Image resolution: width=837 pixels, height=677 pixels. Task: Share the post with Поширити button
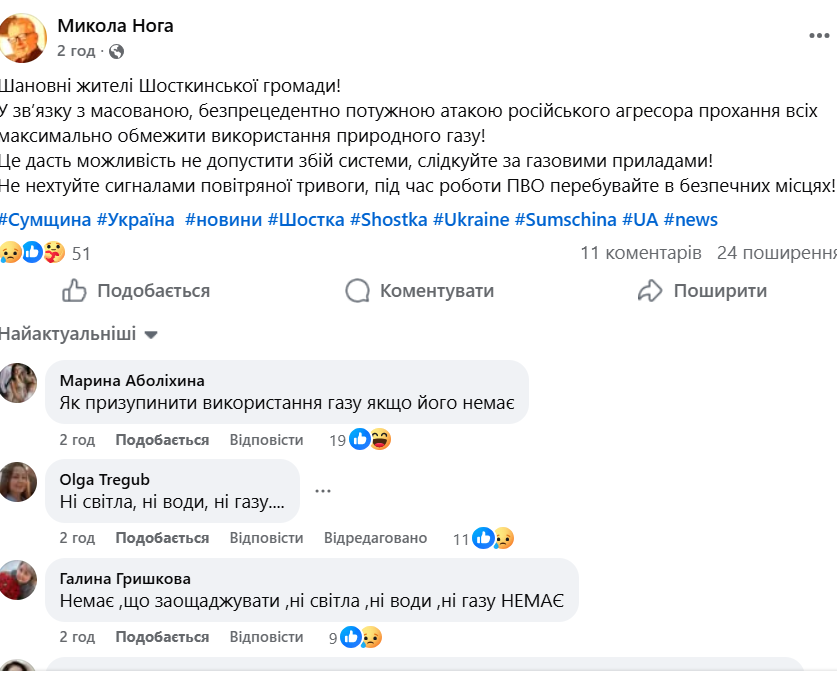point(702,291)
